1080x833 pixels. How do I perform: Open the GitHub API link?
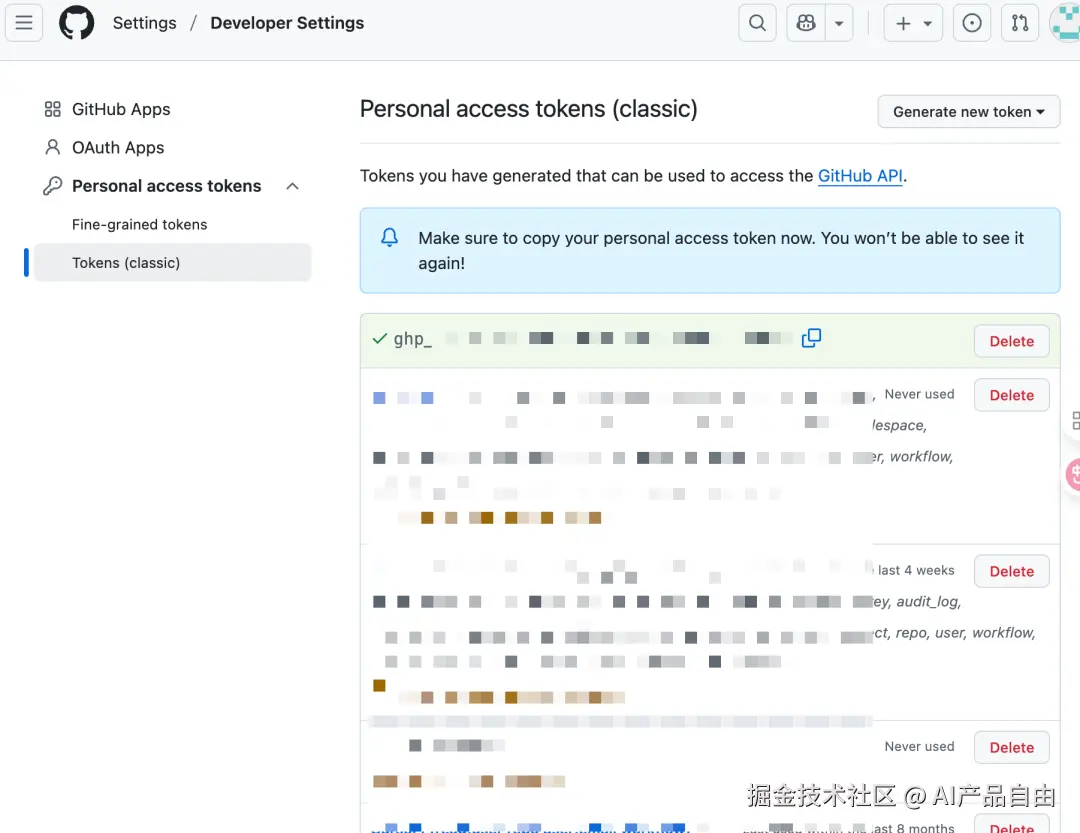(x=860, y=175)
